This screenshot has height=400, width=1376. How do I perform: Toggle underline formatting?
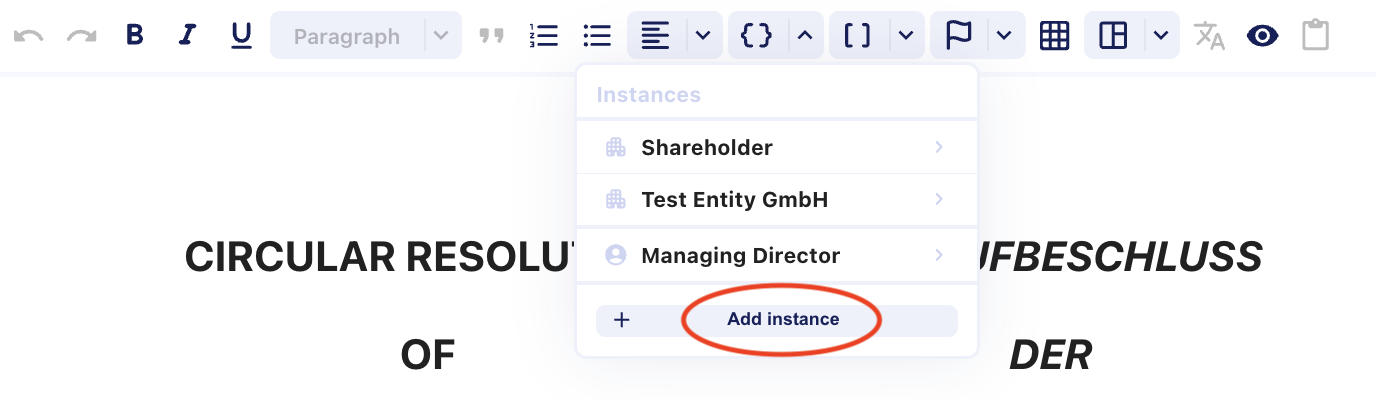pyautogui.click(x=241, y=36)
